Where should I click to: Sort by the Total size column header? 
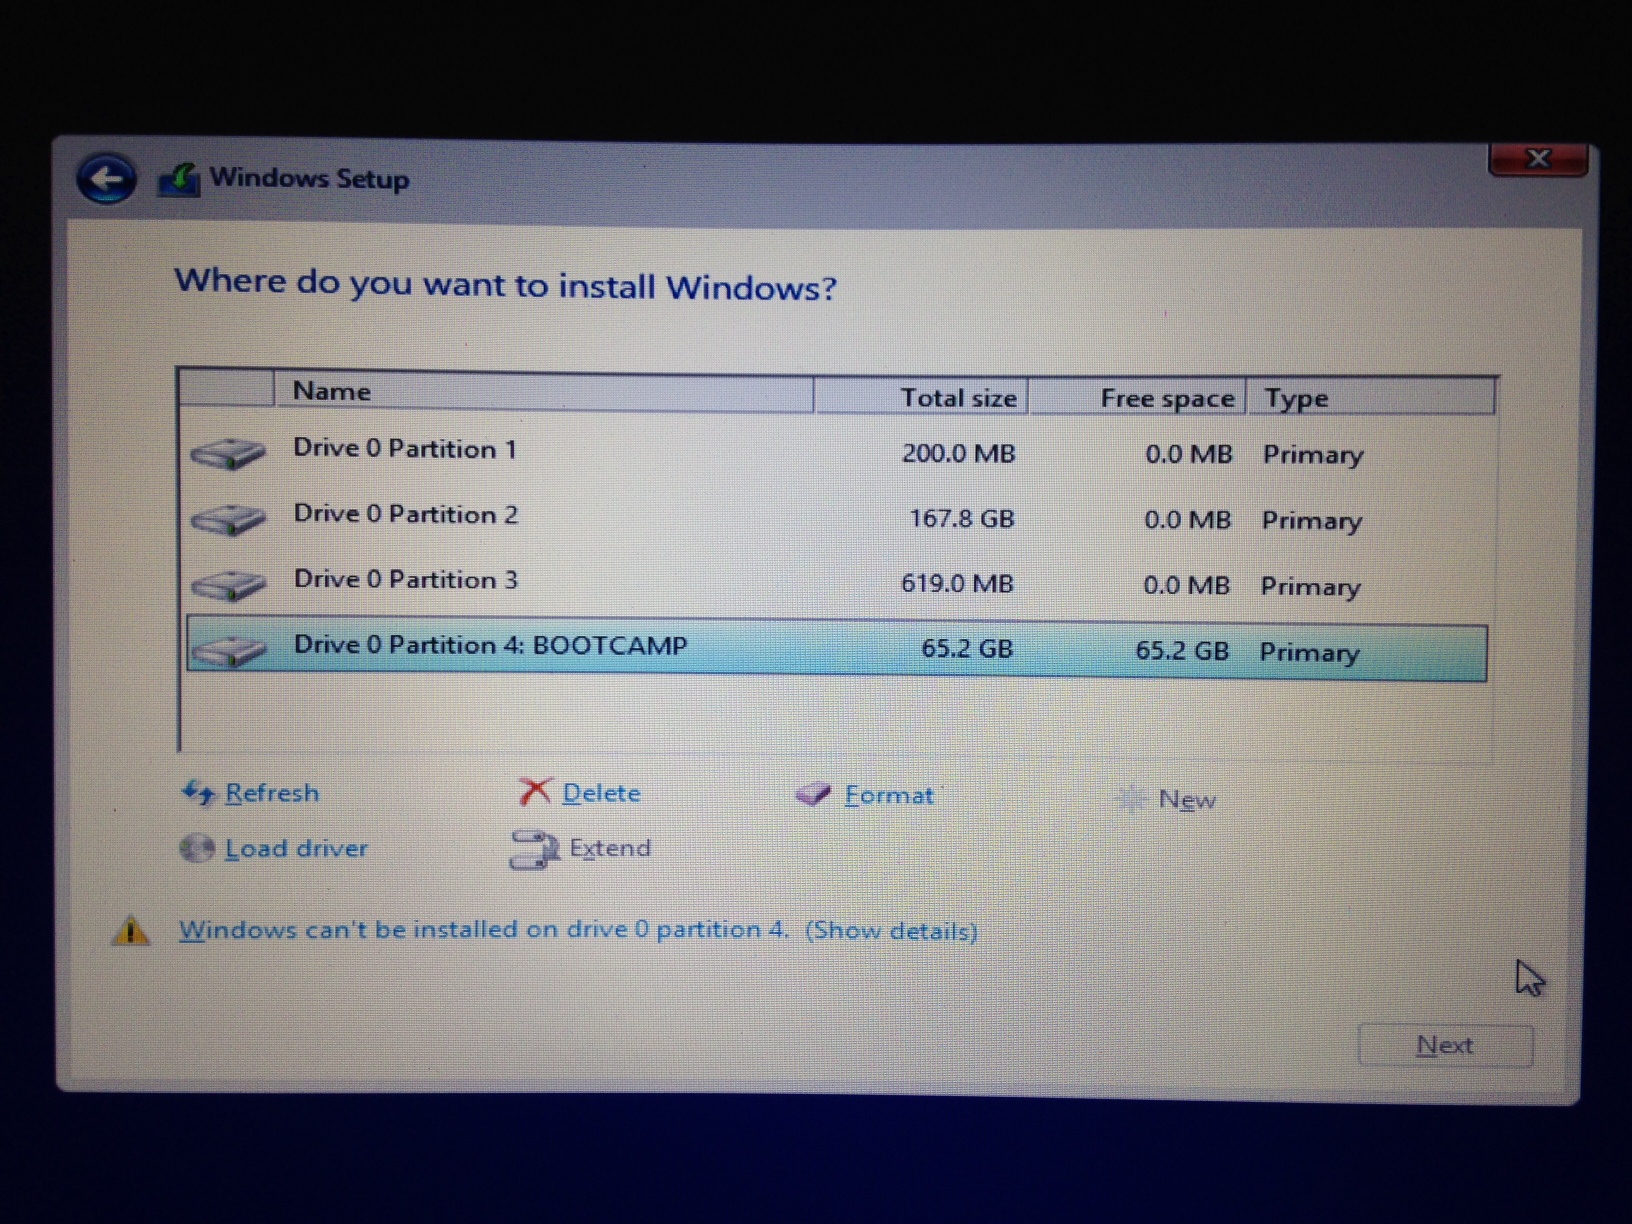pyautogui.click(x=922, y=396)
